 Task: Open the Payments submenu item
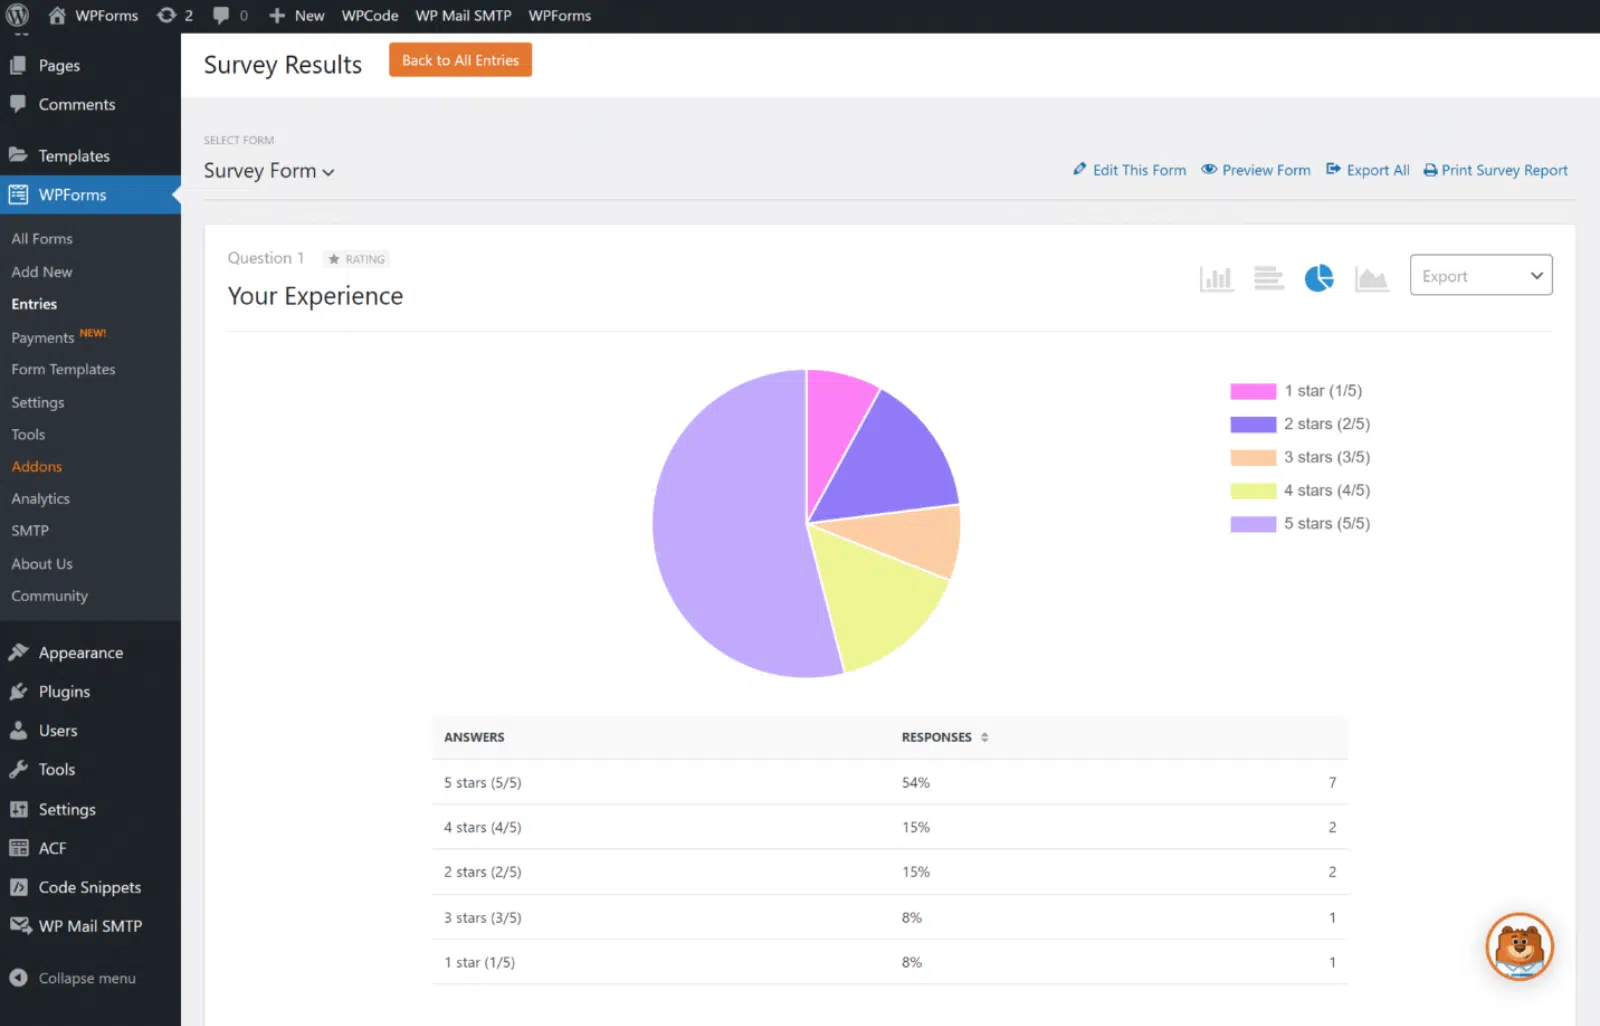(x=43, y=338)
